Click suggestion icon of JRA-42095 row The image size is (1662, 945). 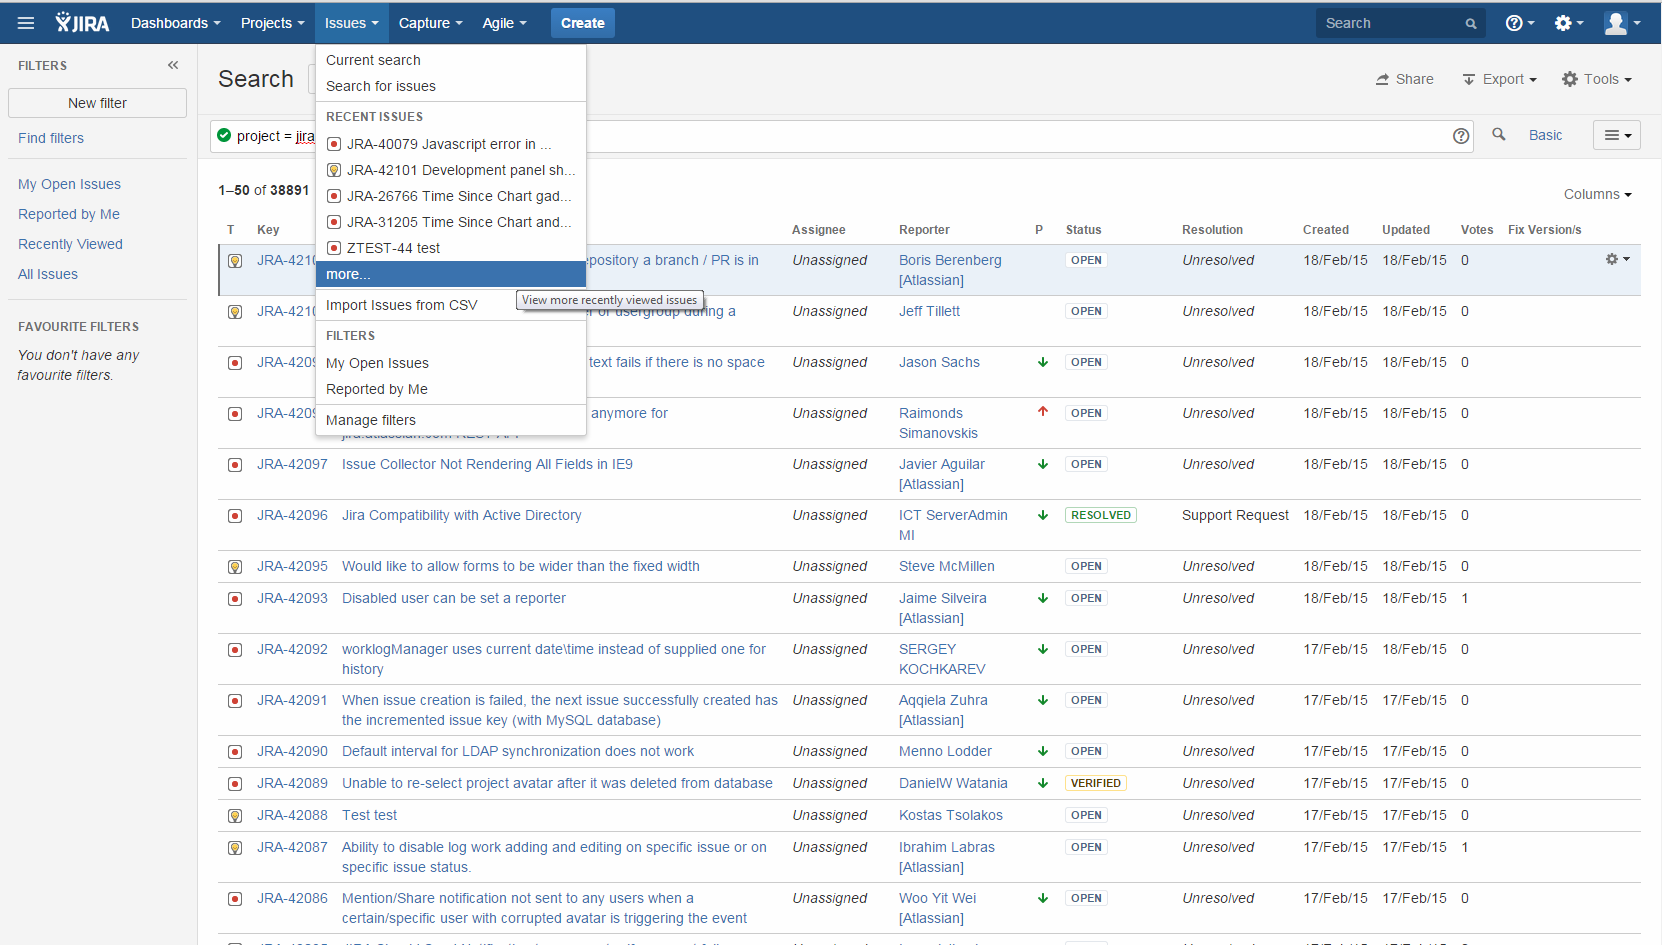click(235, 566)
